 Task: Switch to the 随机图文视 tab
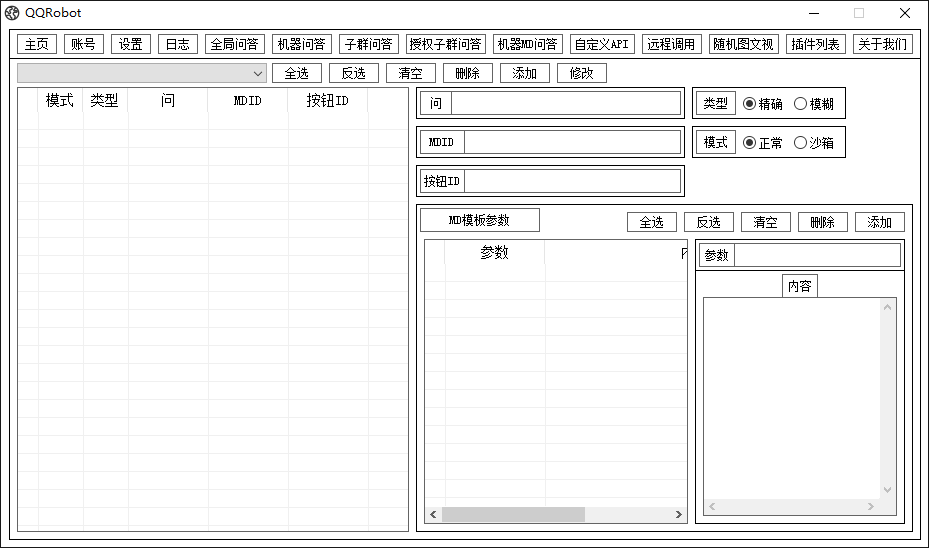(x=743, y=44)
